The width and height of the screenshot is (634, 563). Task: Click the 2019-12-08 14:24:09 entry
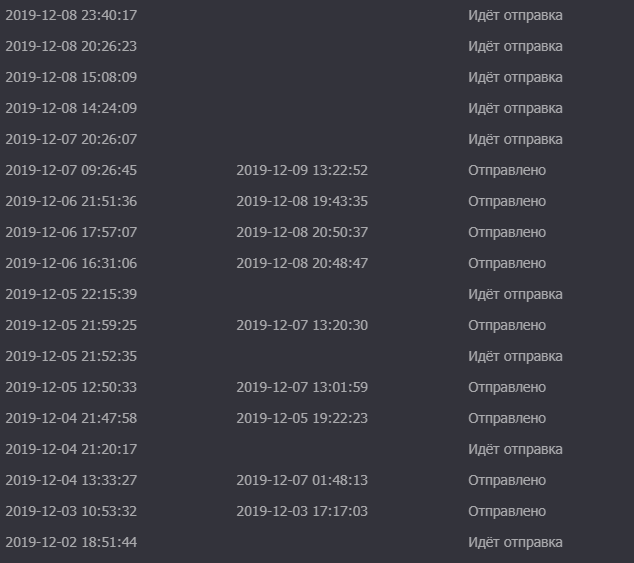pos(71,108)
